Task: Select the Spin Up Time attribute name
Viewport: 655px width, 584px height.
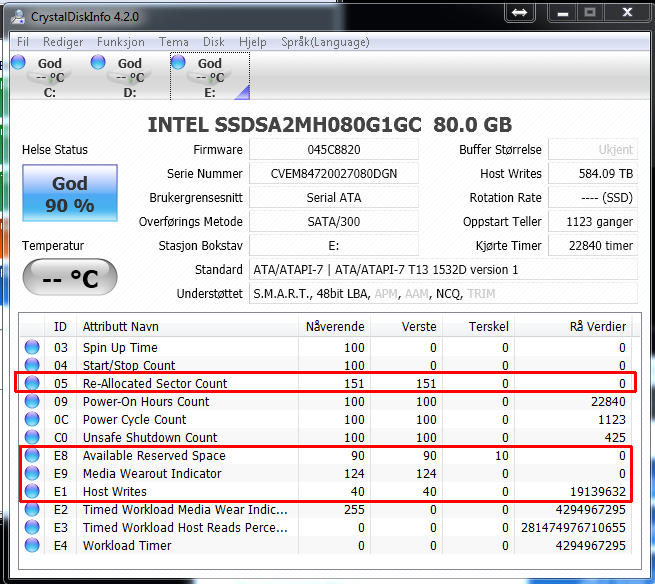Action: (120, 348)
